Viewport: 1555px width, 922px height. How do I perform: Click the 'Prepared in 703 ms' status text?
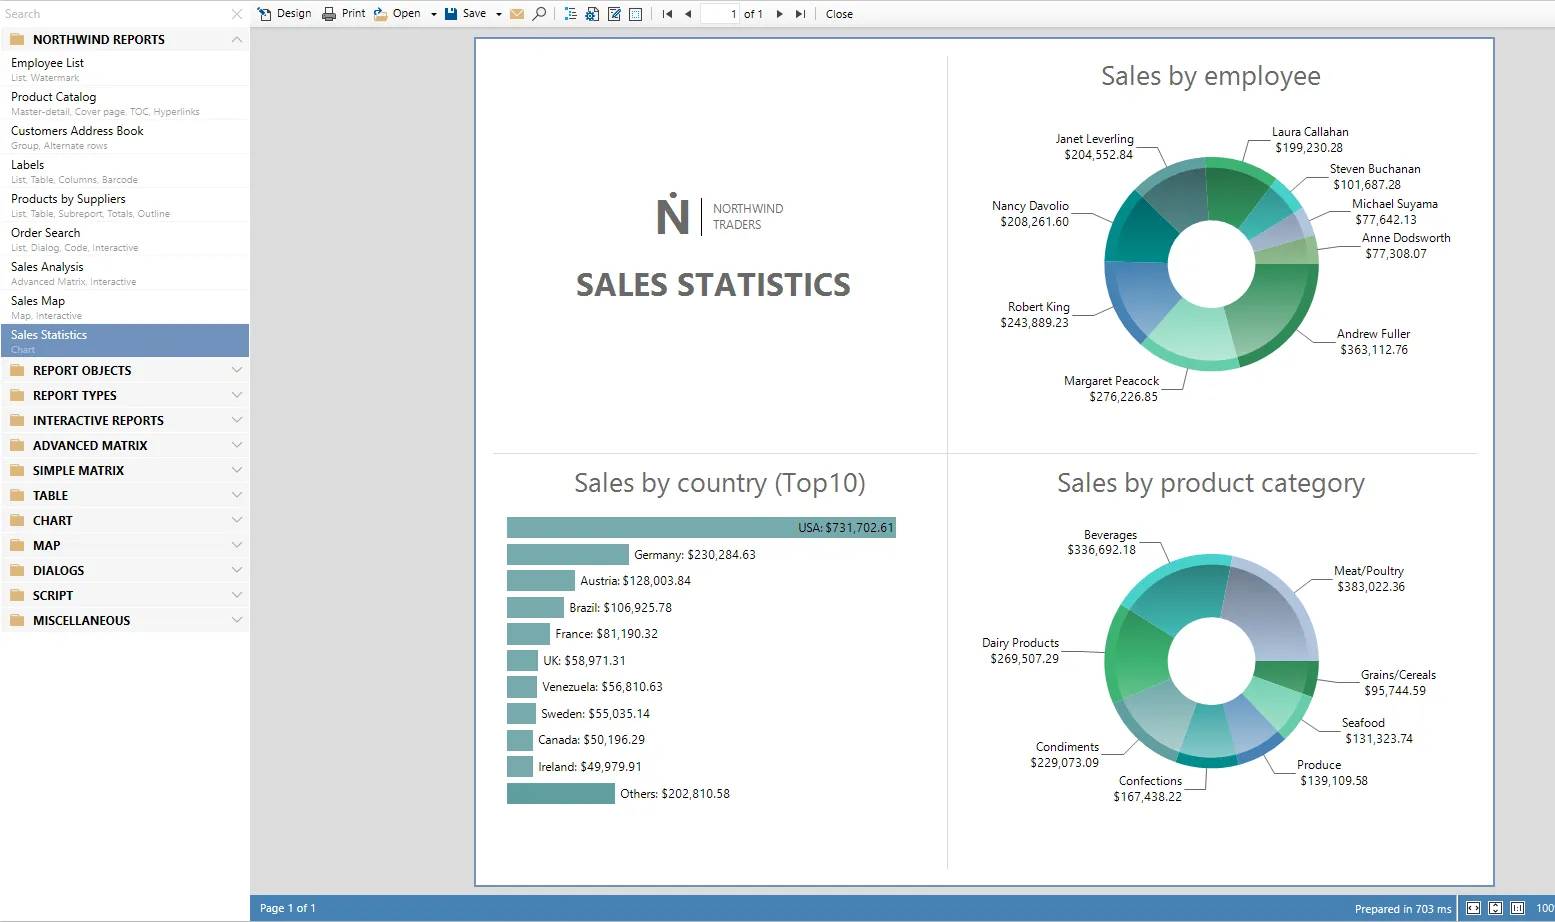(1403, 909)
